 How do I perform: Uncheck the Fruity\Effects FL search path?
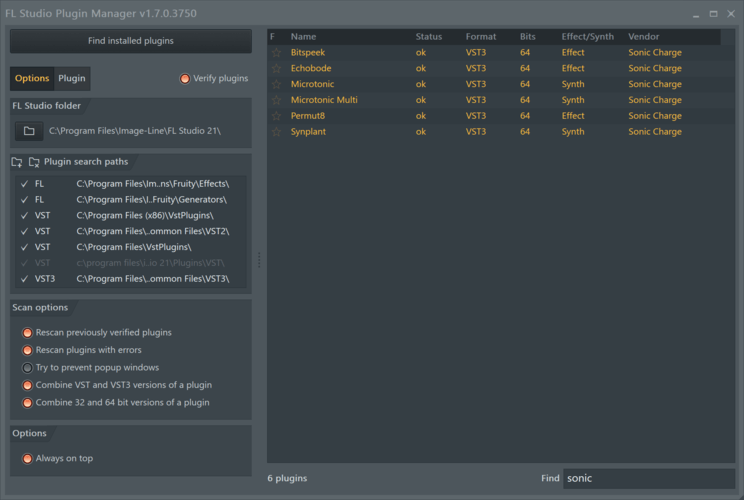click(x=24, y=184)
